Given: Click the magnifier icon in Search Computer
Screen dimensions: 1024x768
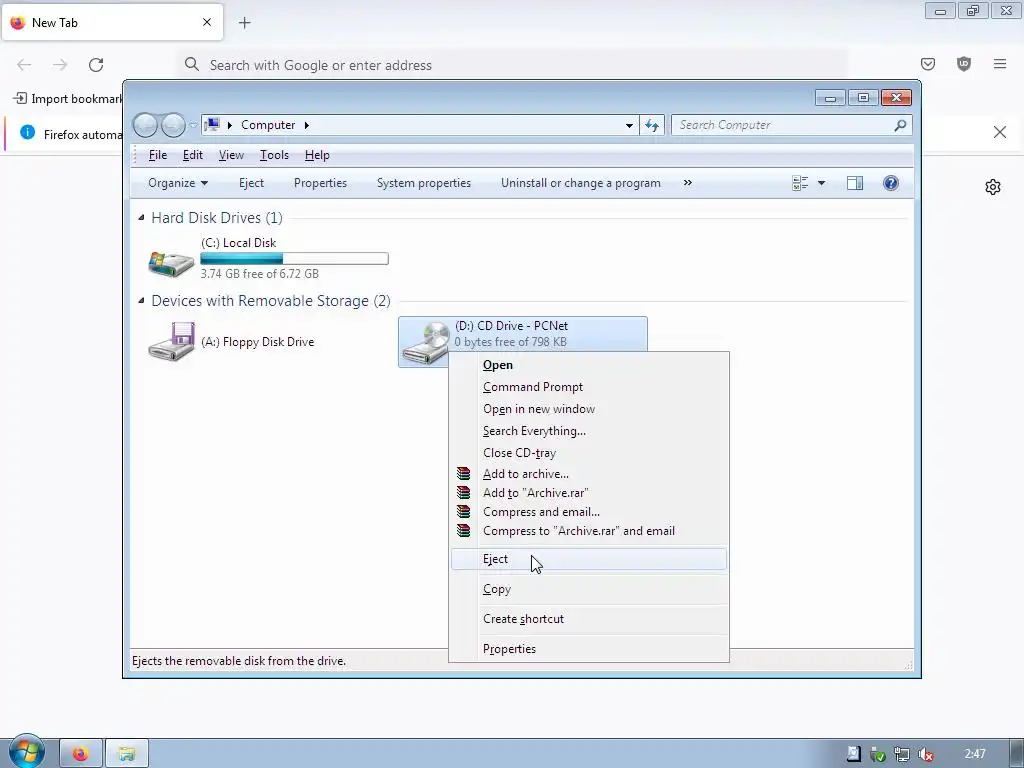Looking at the screenshot, I should click(900, 125).
